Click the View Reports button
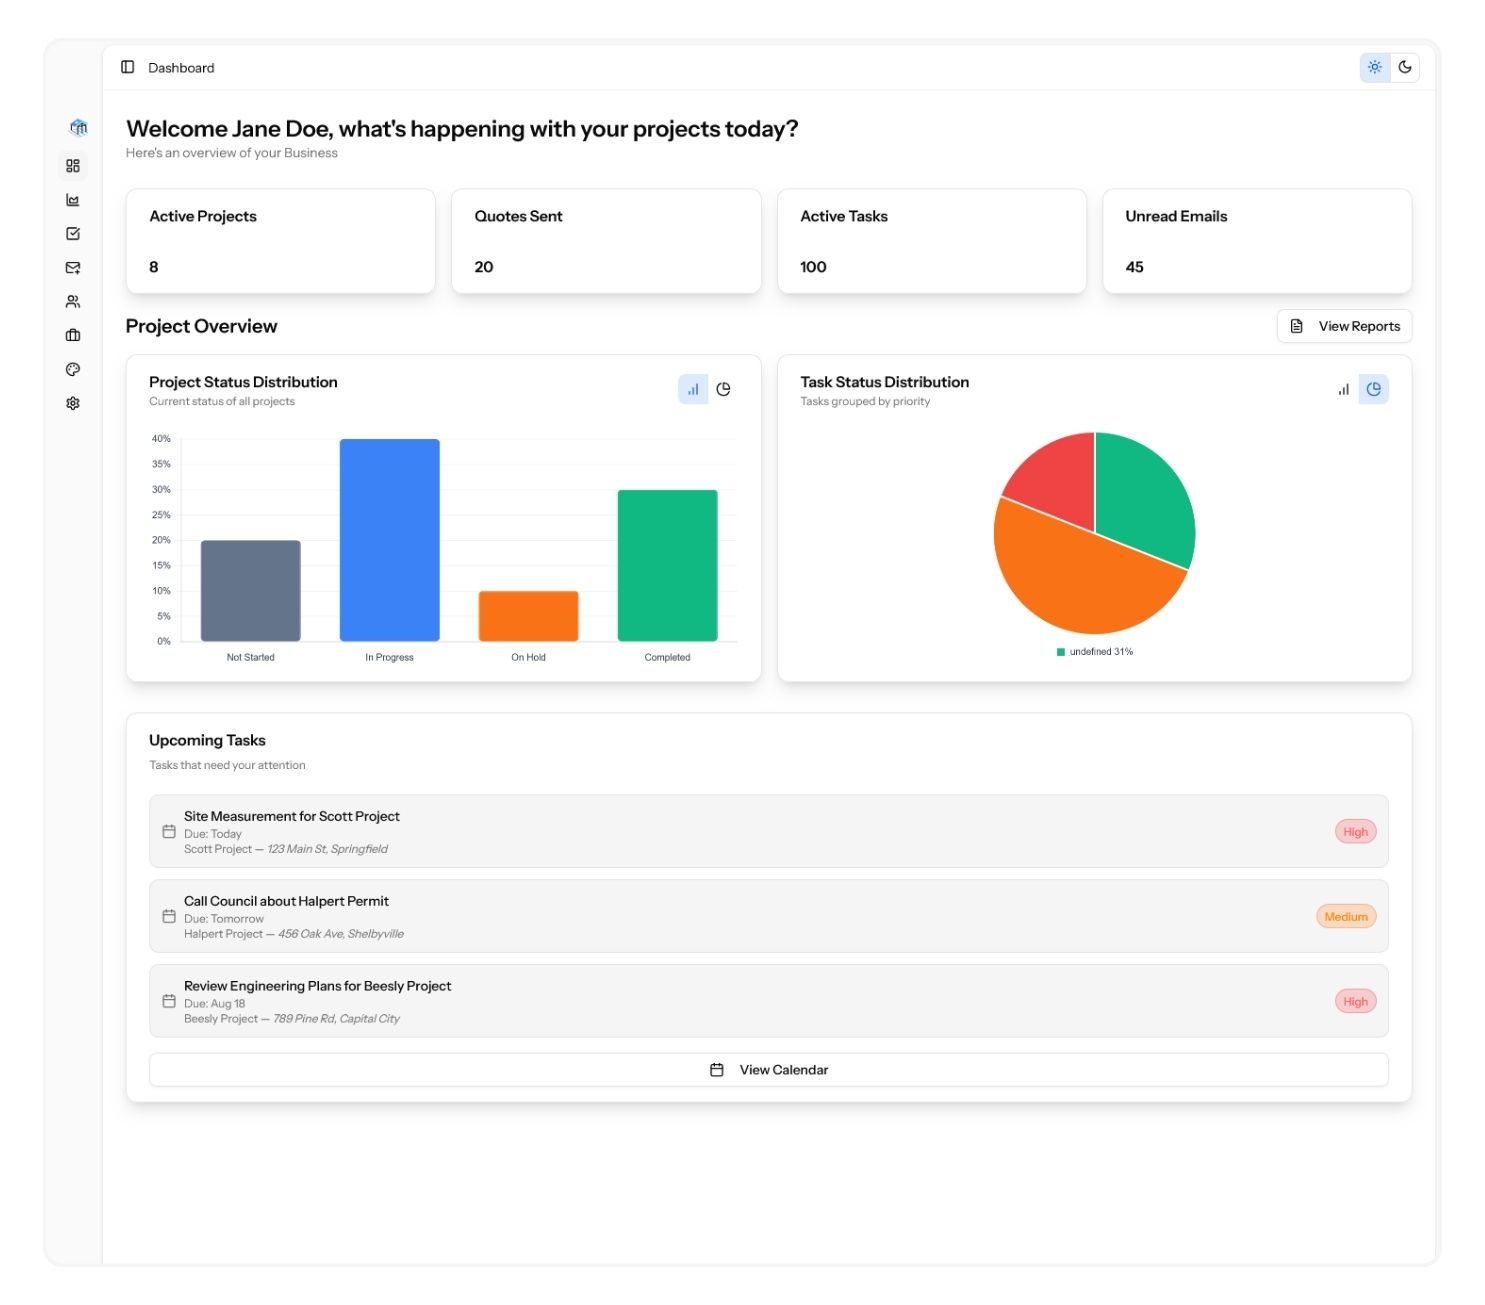This screenshot has width=1485, height=1305. point(1344,326)
